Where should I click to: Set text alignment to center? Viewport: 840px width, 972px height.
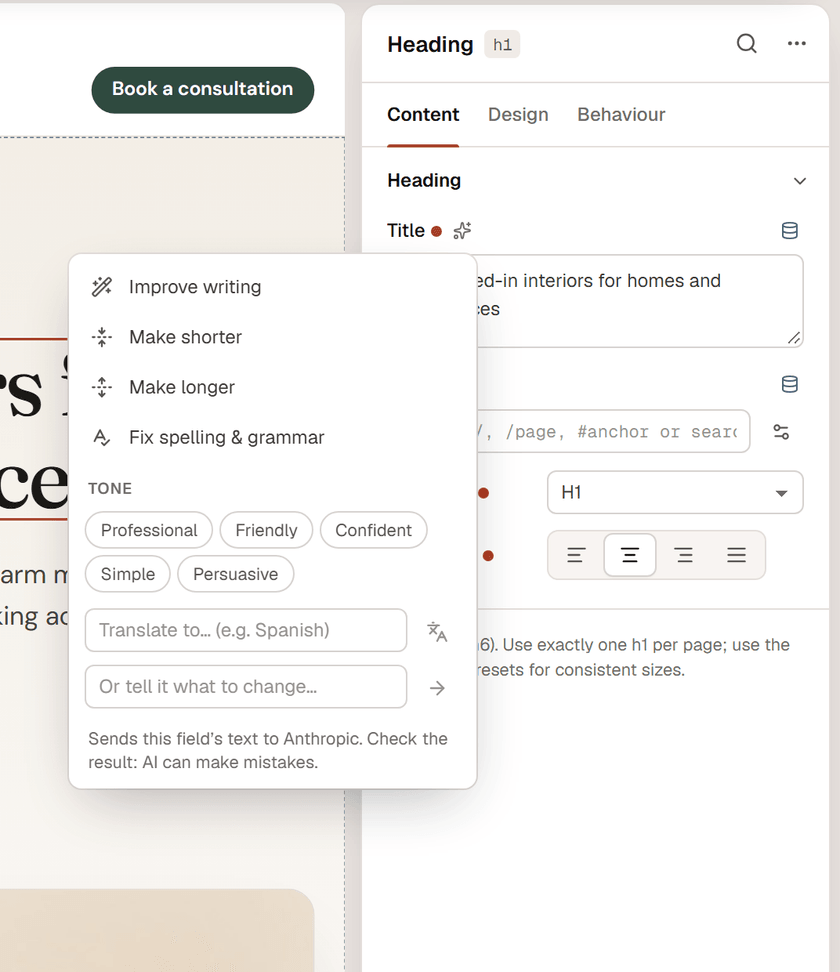[x=630, y=555]
